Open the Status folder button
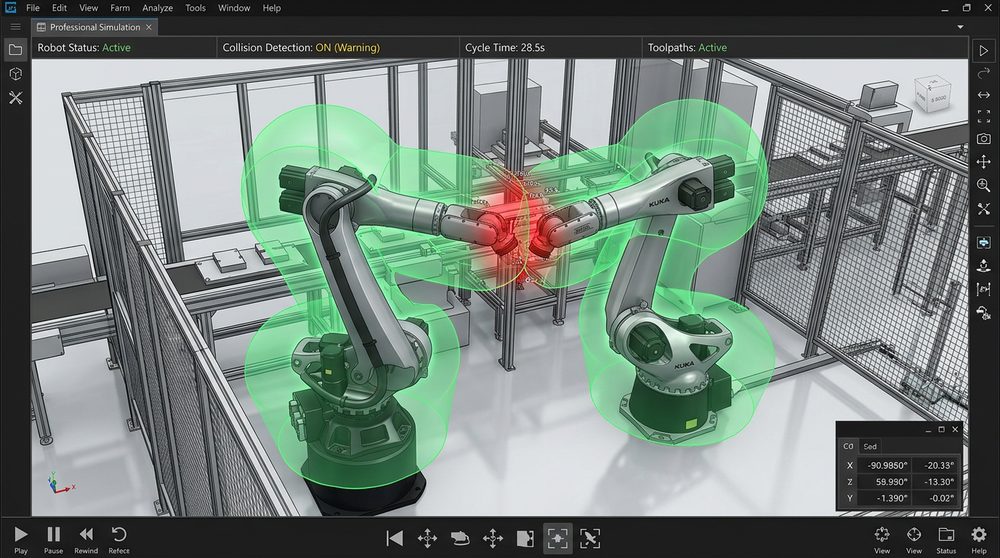This screenshot has width=1000, height=558. [946, 536]
